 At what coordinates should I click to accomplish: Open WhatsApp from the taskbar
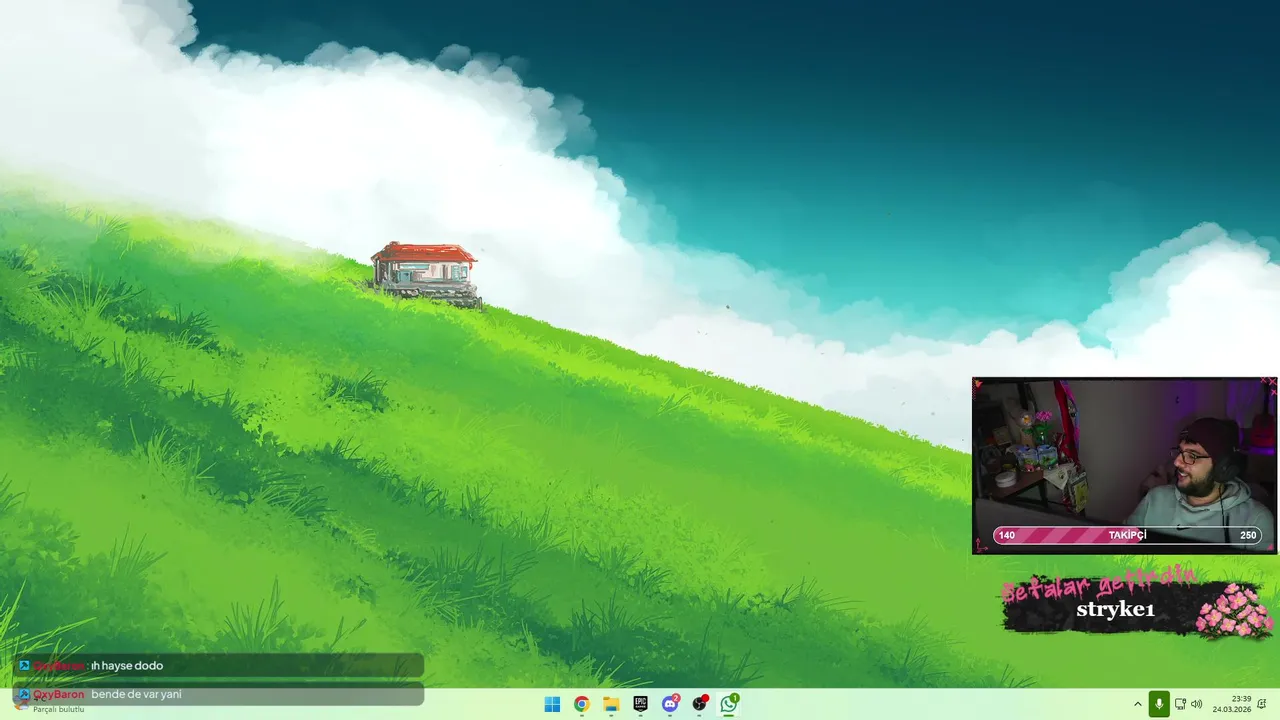(729, 704)
